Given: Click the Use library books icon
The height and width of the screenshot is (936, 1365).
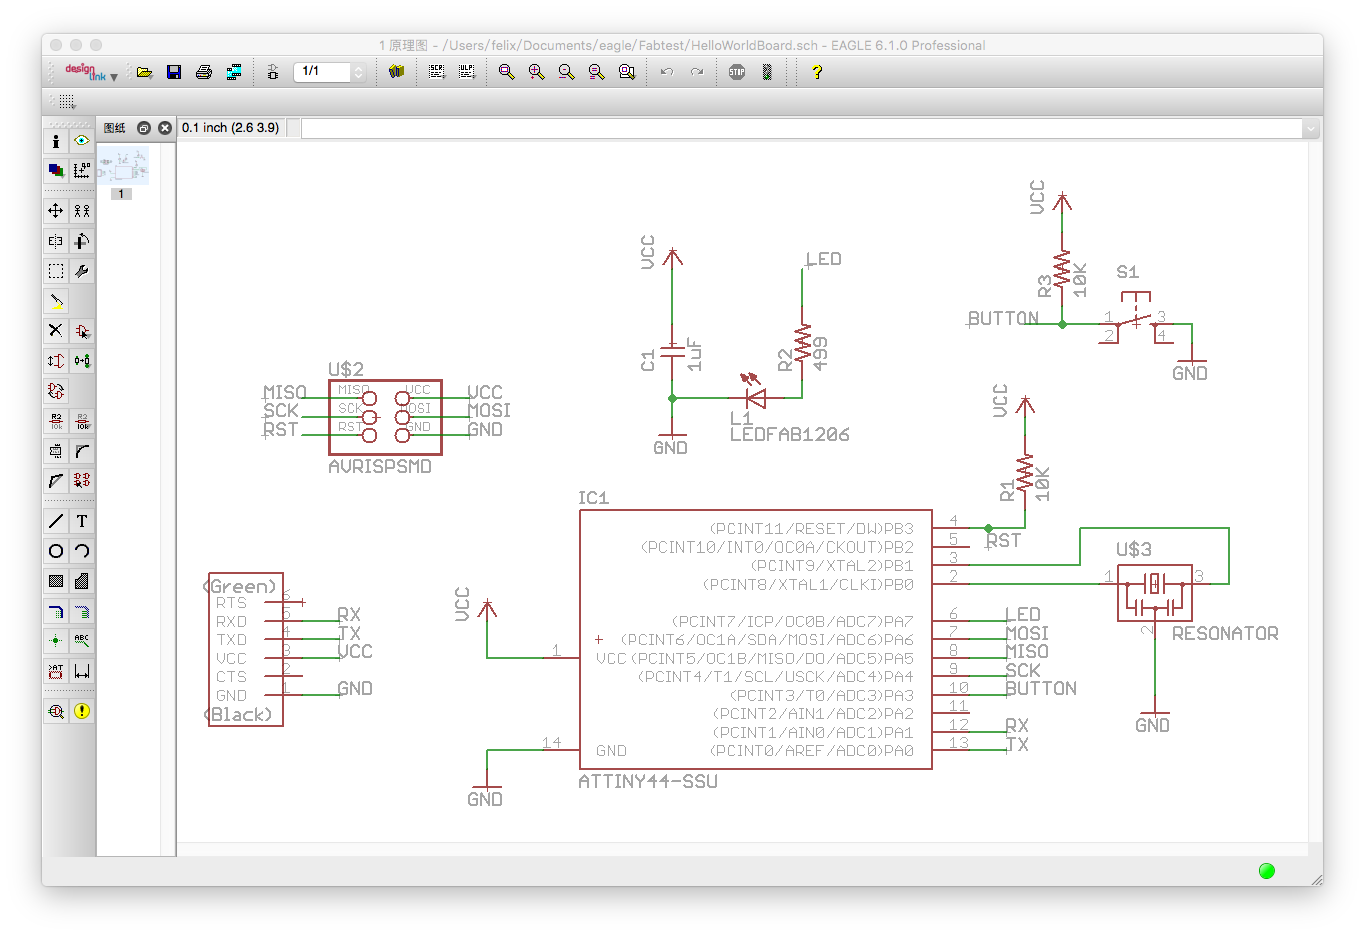Looking at the screenshot, I should pyautogui.click(x=397, y=72).
